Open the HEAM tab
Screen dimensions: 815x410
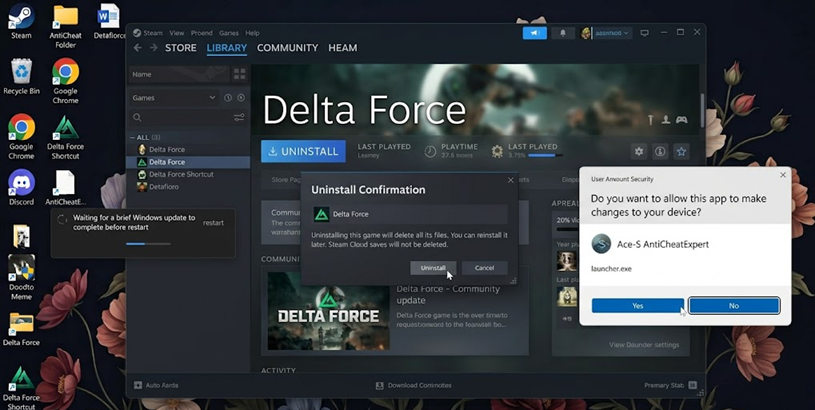pos(343,48)
